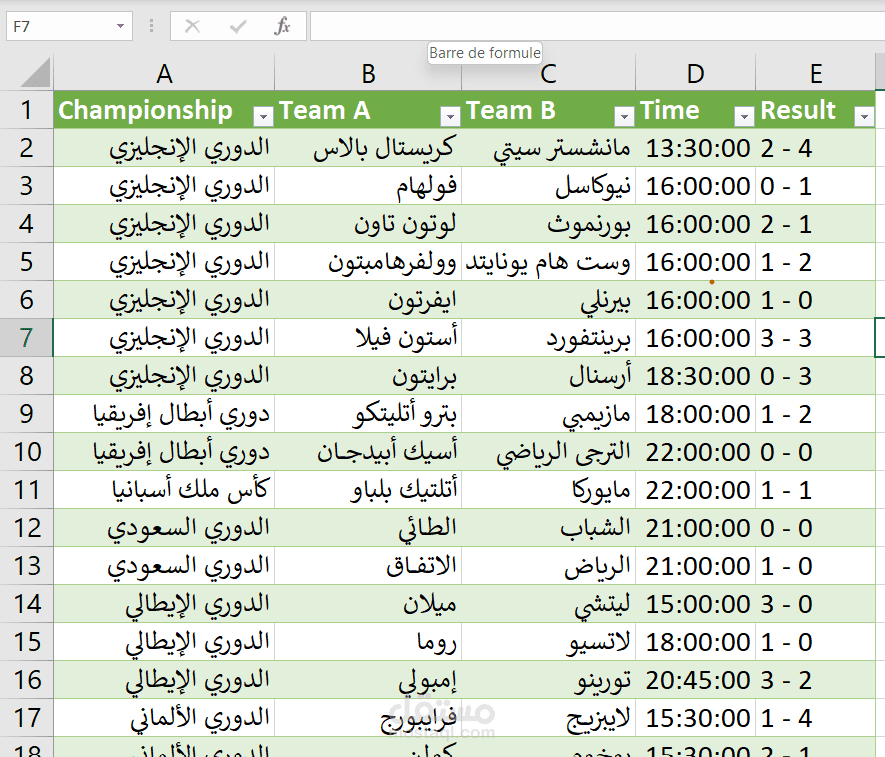Screen dimensions: 885x757
Task: Select cell with time 13:30:00
Action: point(695,148)
